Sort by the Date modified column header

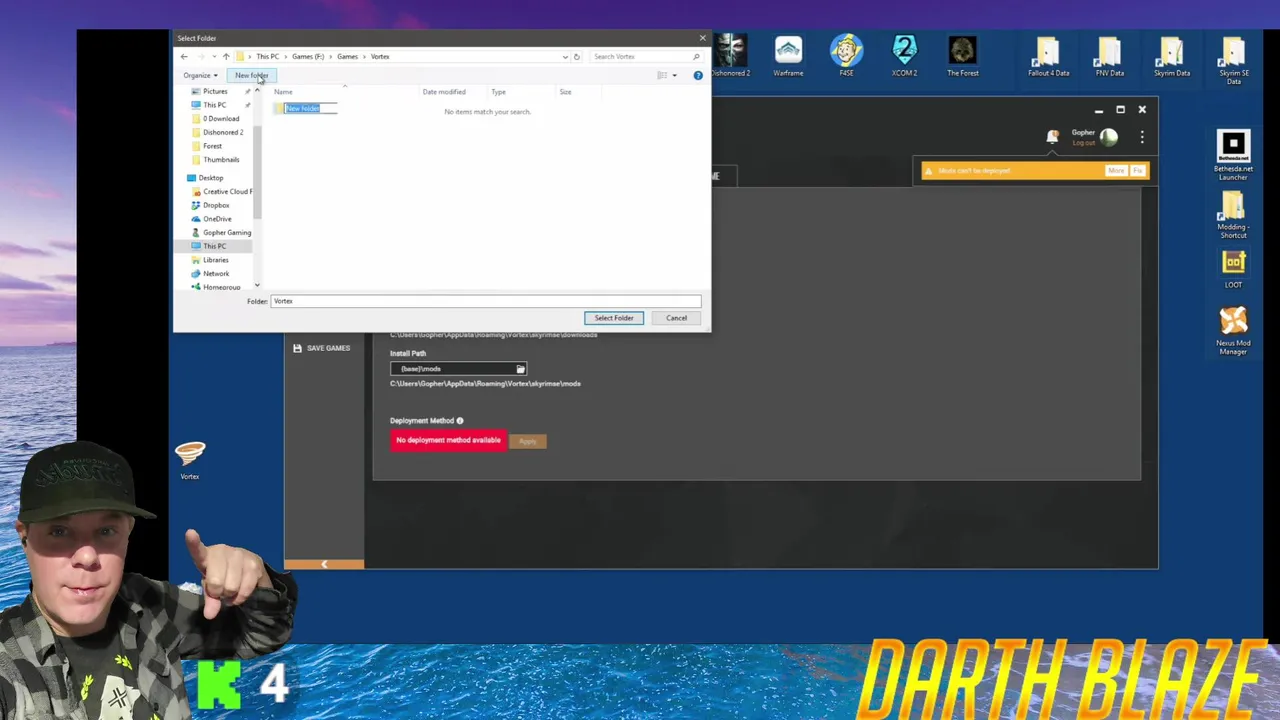(x=444, y=92)
